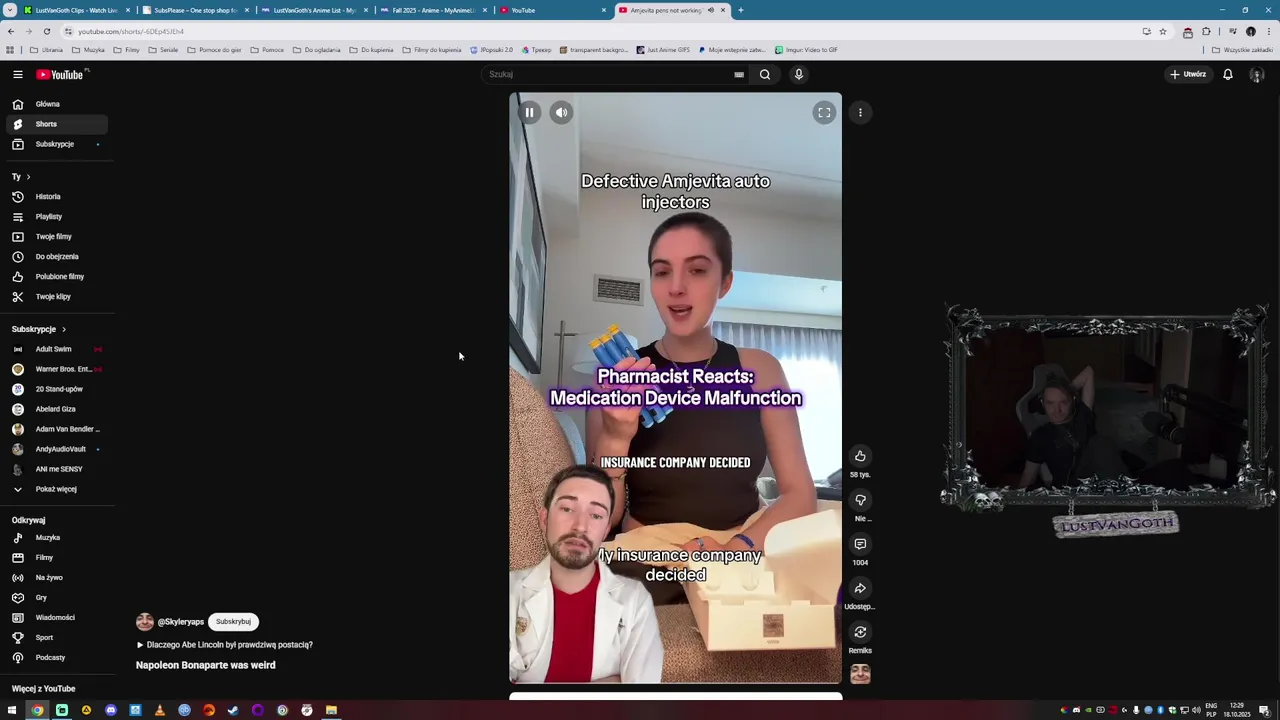
Task: Open Historia in the sidebar
Action: click(x=56, y=197)
